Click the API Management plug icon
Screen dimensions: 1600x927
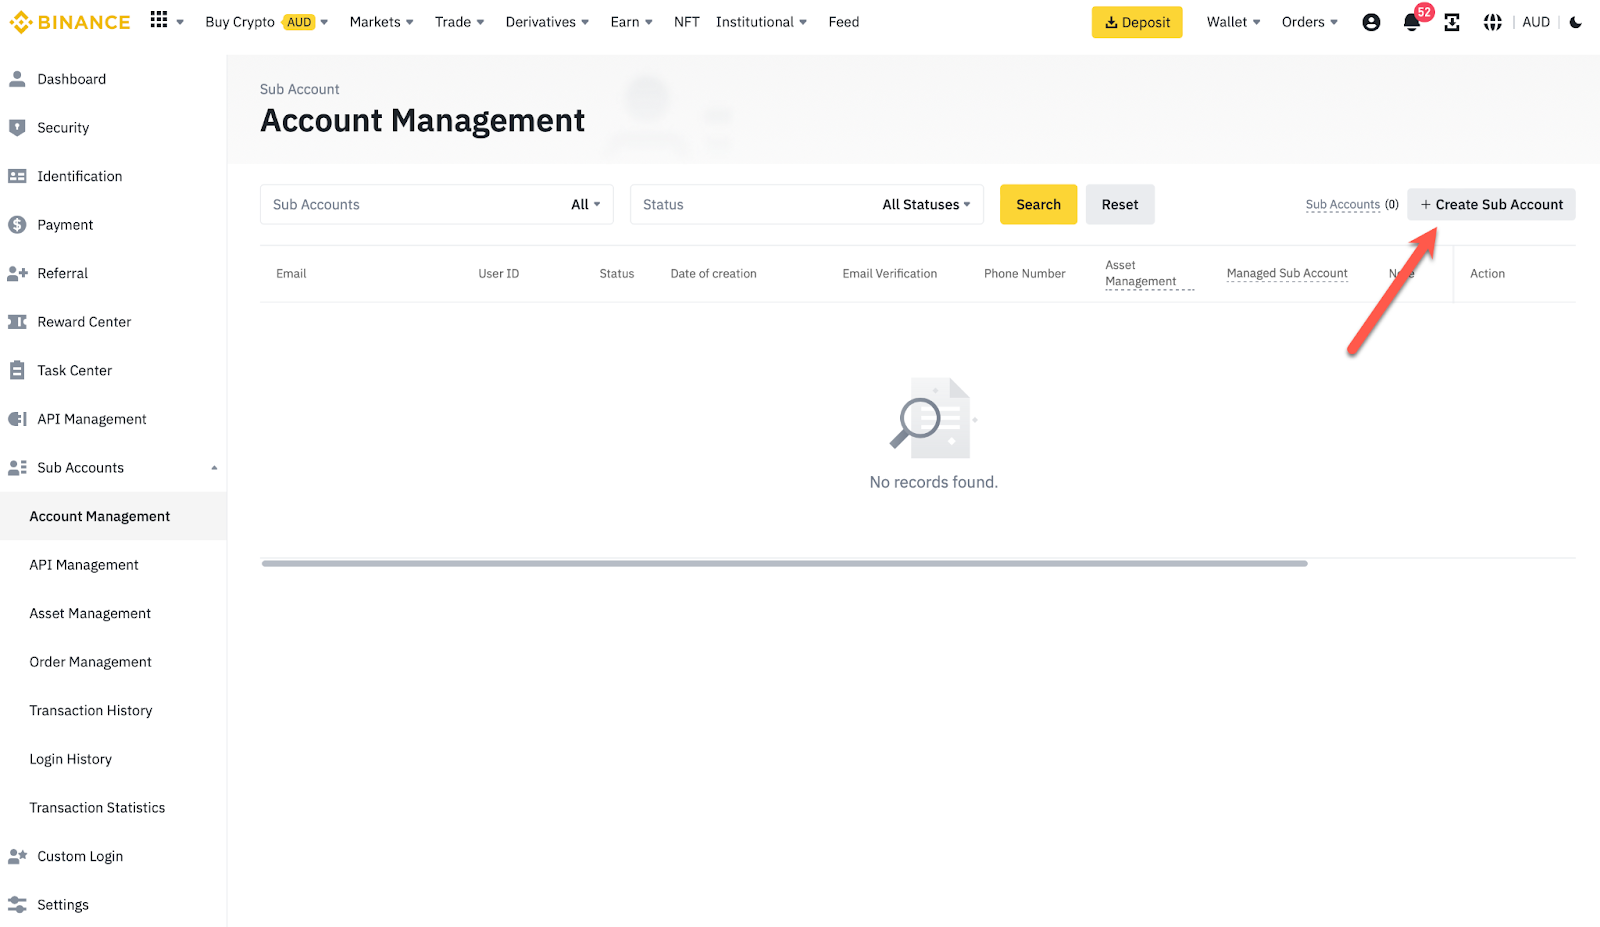(x=17, y=419)
